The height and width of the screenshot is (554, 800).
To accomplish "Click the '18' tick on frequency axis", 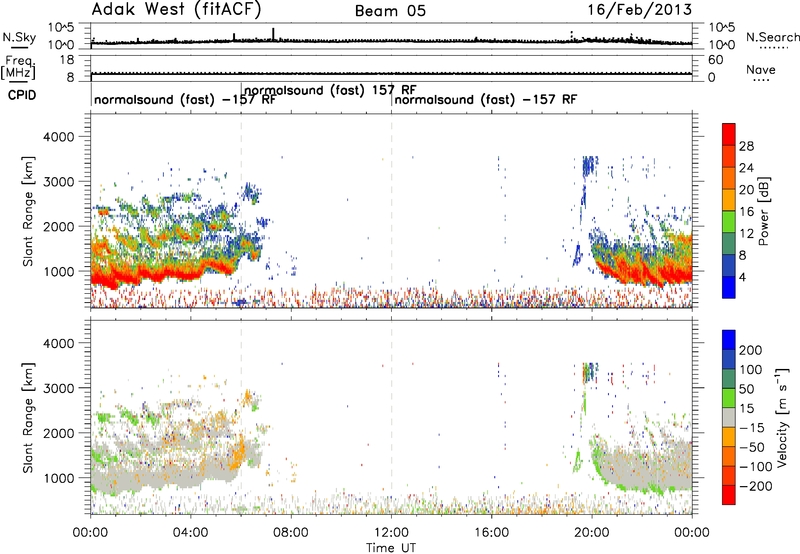I will (67, 60).
